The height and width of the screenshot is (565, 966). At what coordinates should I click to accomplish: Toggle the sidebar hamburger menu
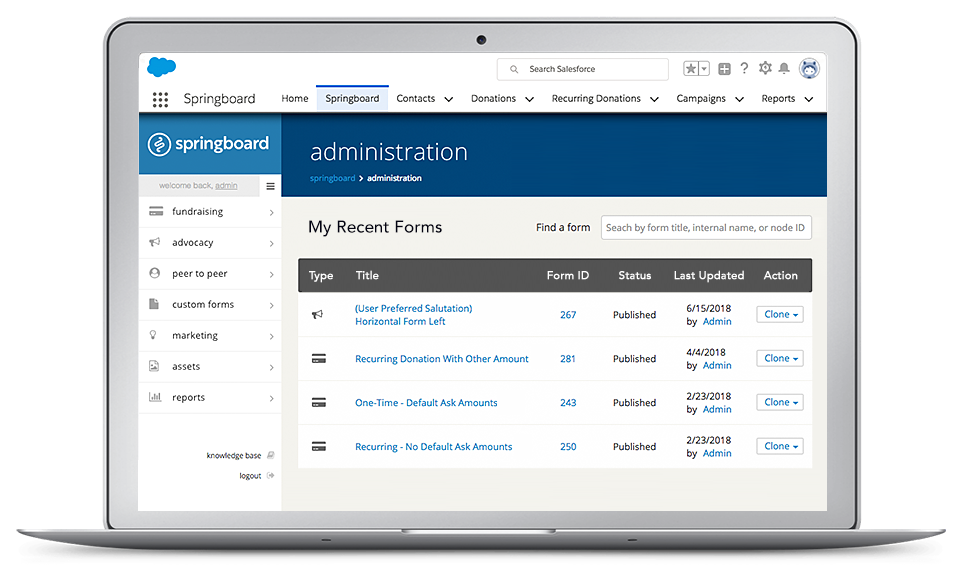pos(270,186)
